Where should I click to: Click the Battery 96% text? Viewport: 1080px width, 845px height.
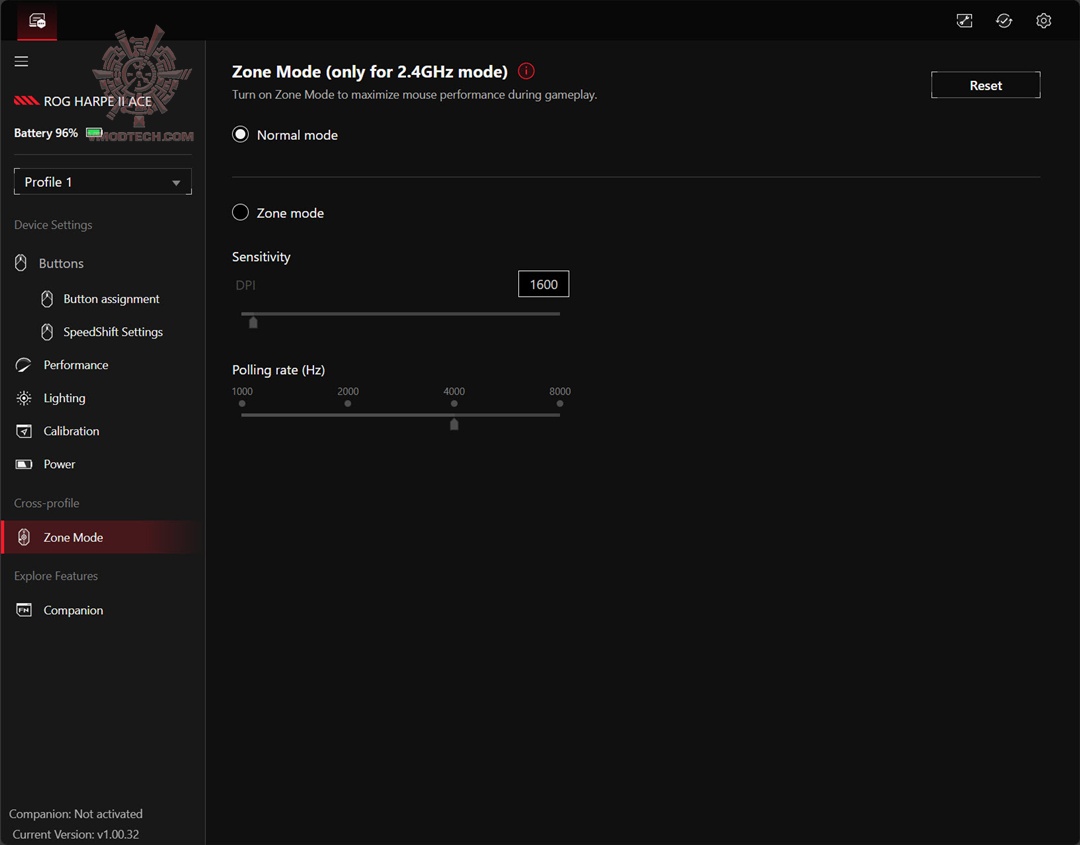pos(45,133)
